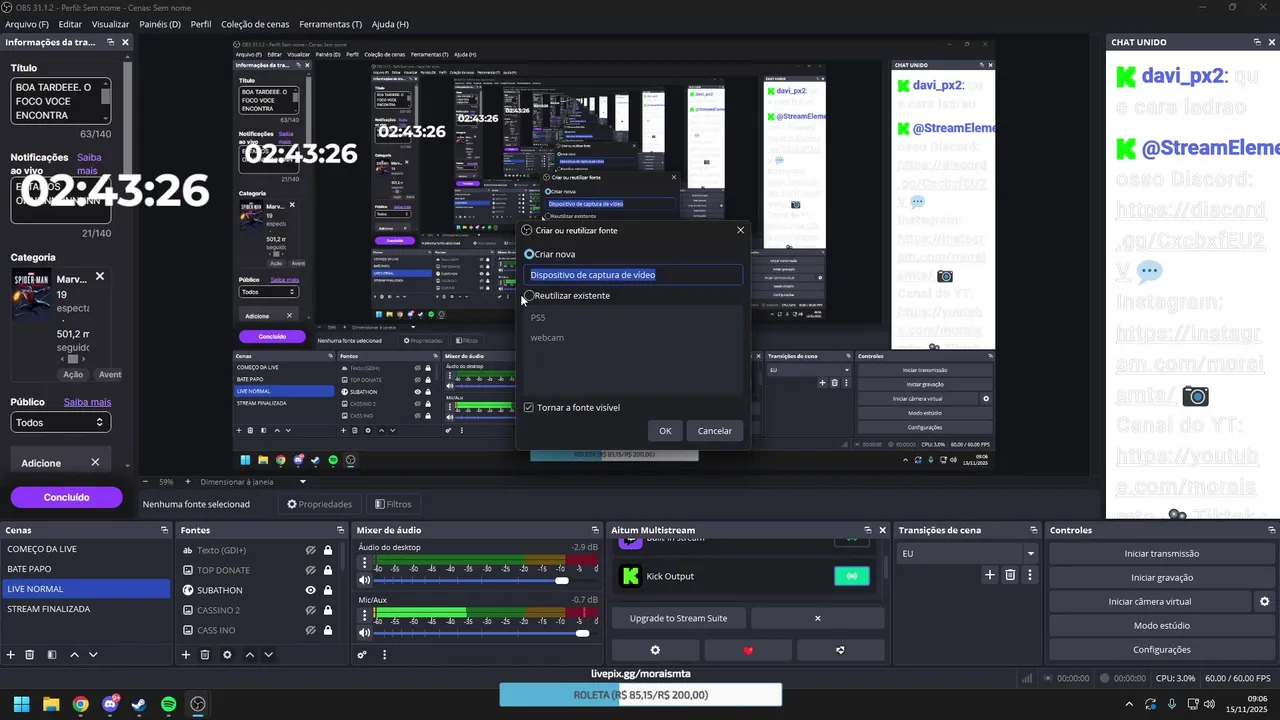Open Coleção de cenas menu
1280x720 pixels.
pos(257,24)
